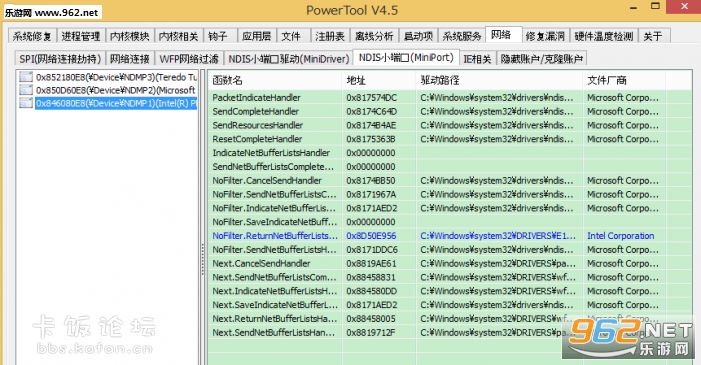The height and width of the screenshot is (365, 701).
Task: Go to 内核相关 tab
Action: pyautogui.click(x=179, y=36)
